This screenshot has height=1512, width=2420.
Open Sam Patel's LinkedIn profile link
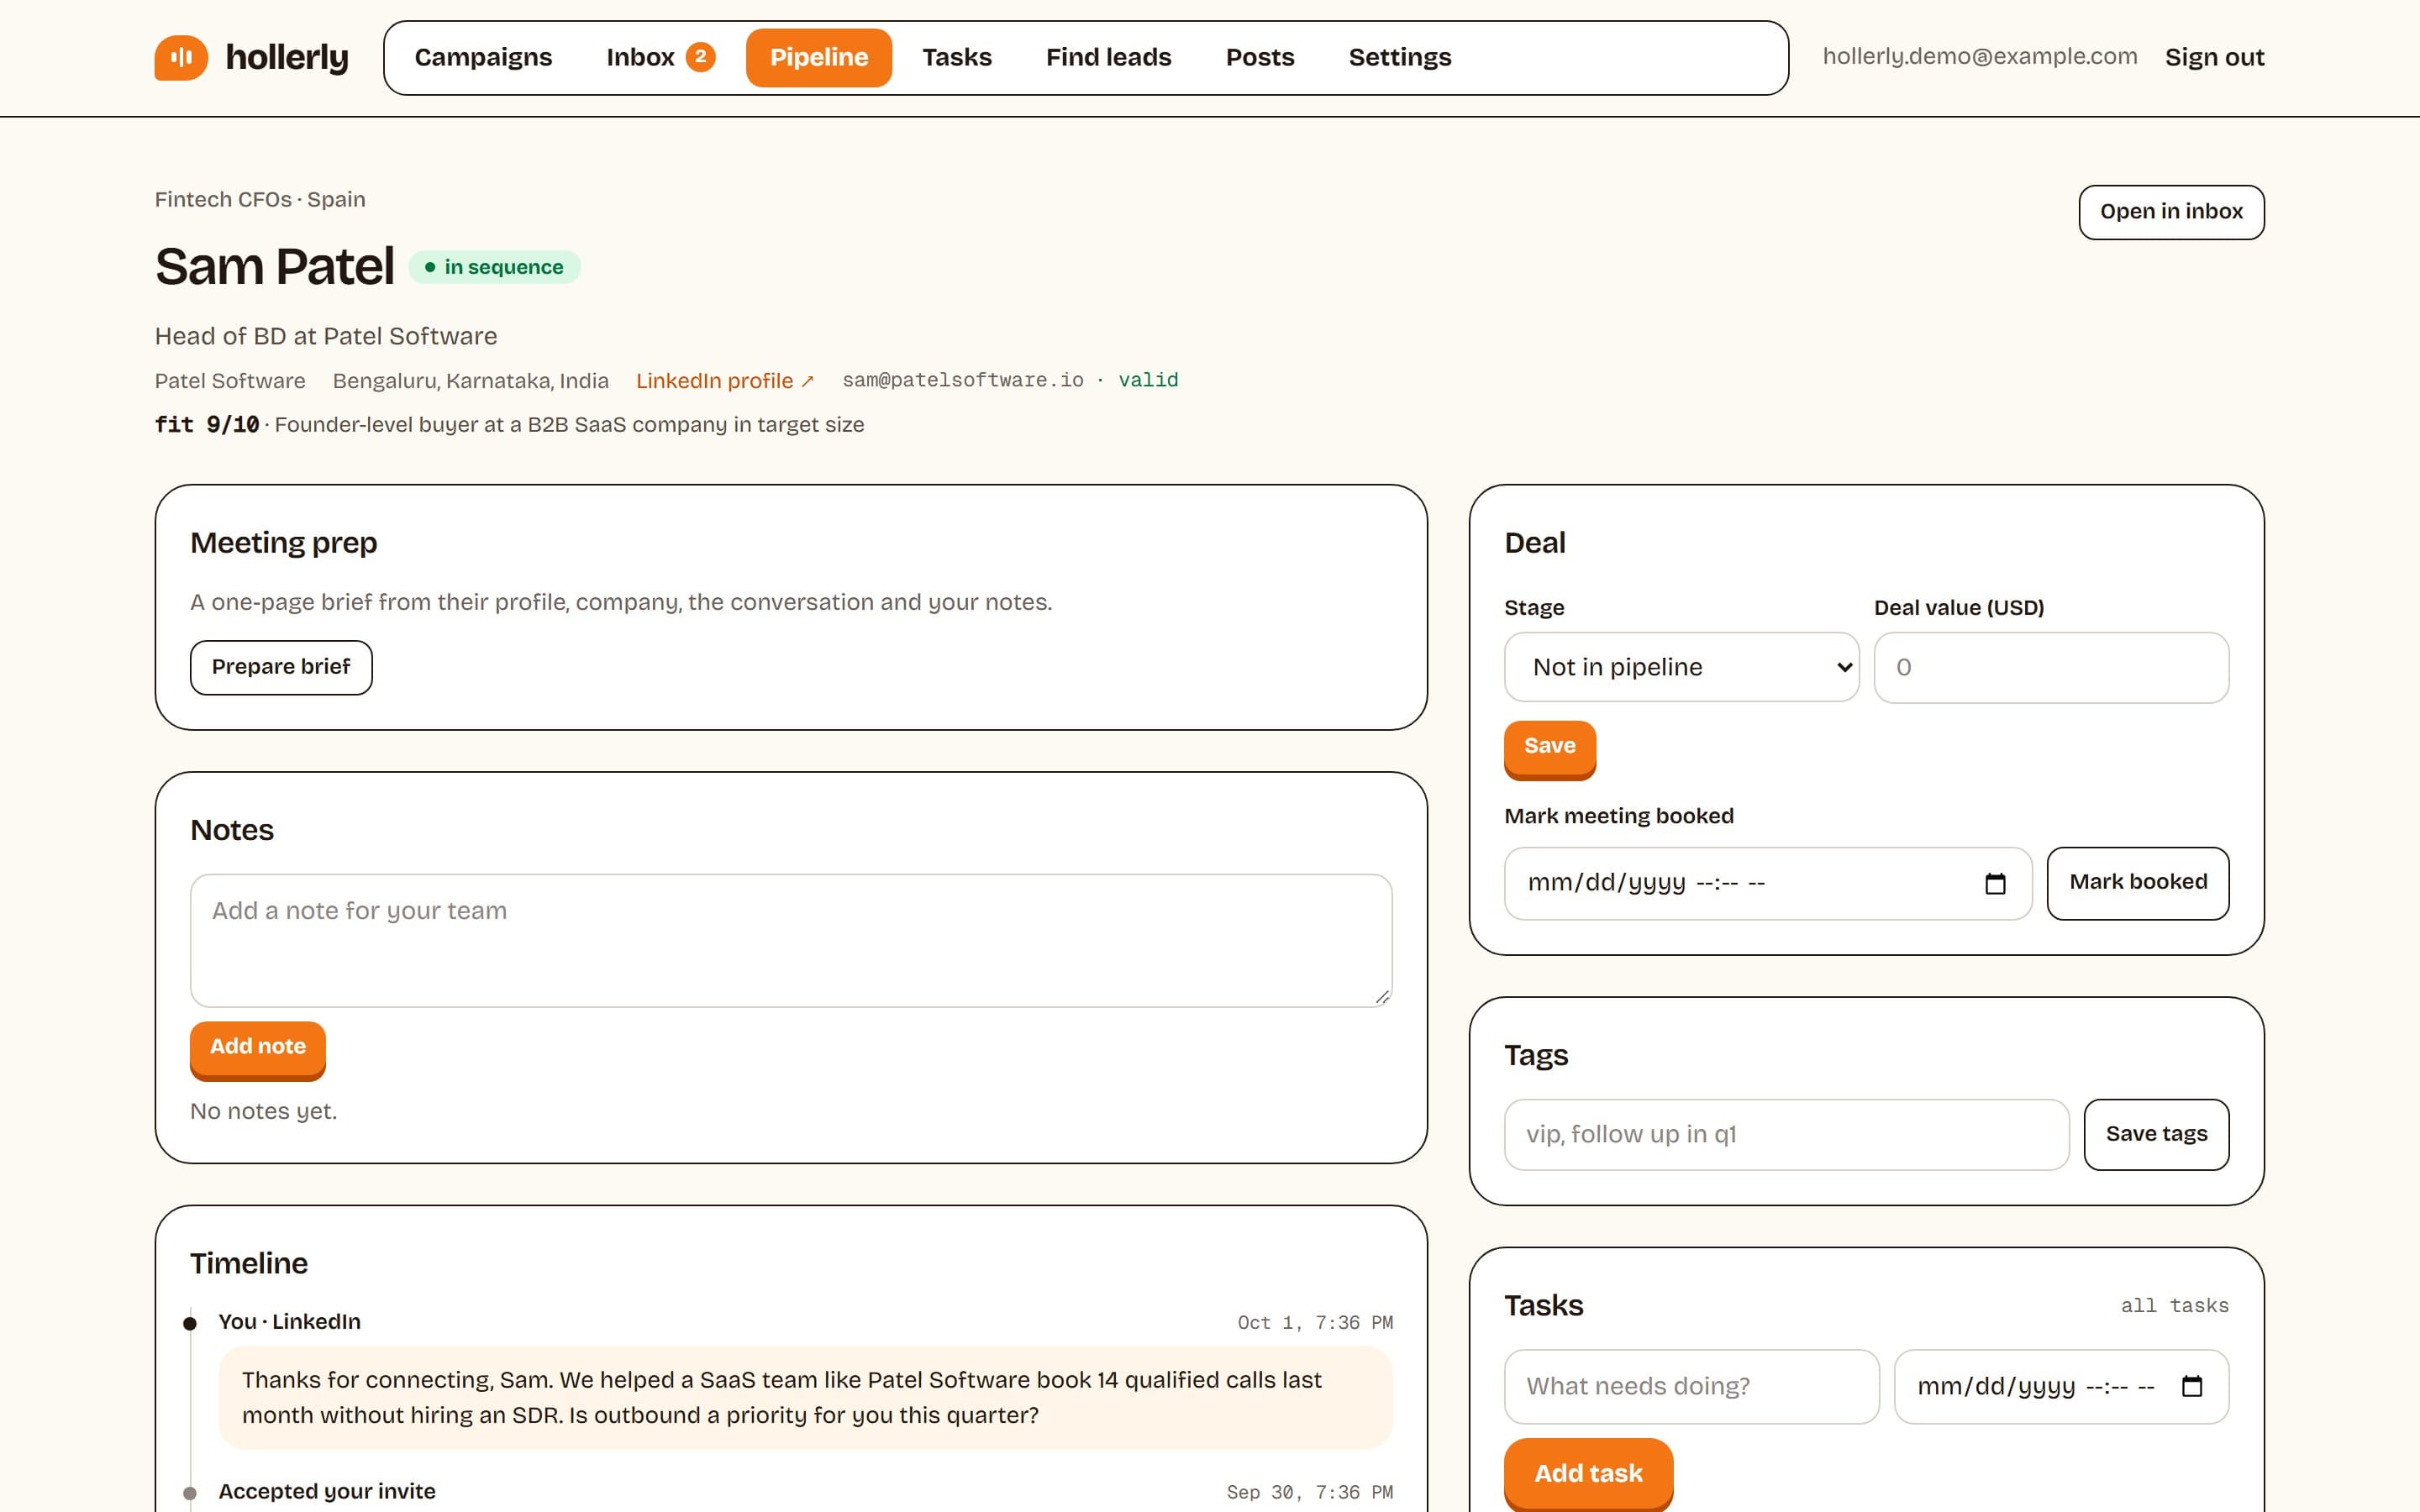tap(725, 381)
